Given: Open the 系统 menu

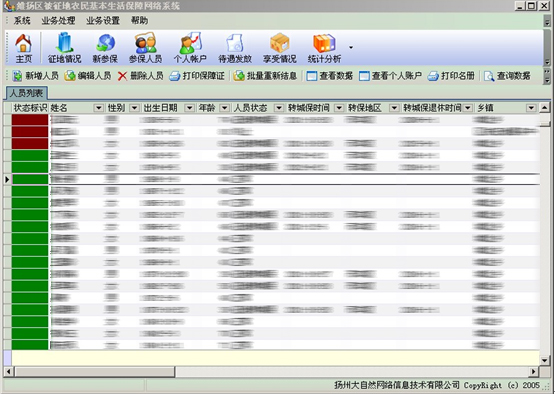Looking at the screenshot, I should [x=22, y=21].
